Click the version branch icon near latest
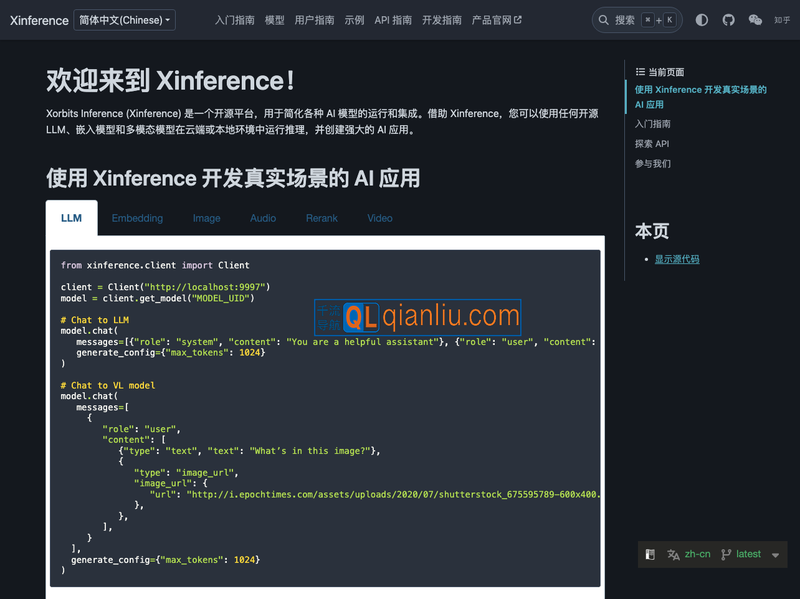The image size is (800, 599). 725,554
